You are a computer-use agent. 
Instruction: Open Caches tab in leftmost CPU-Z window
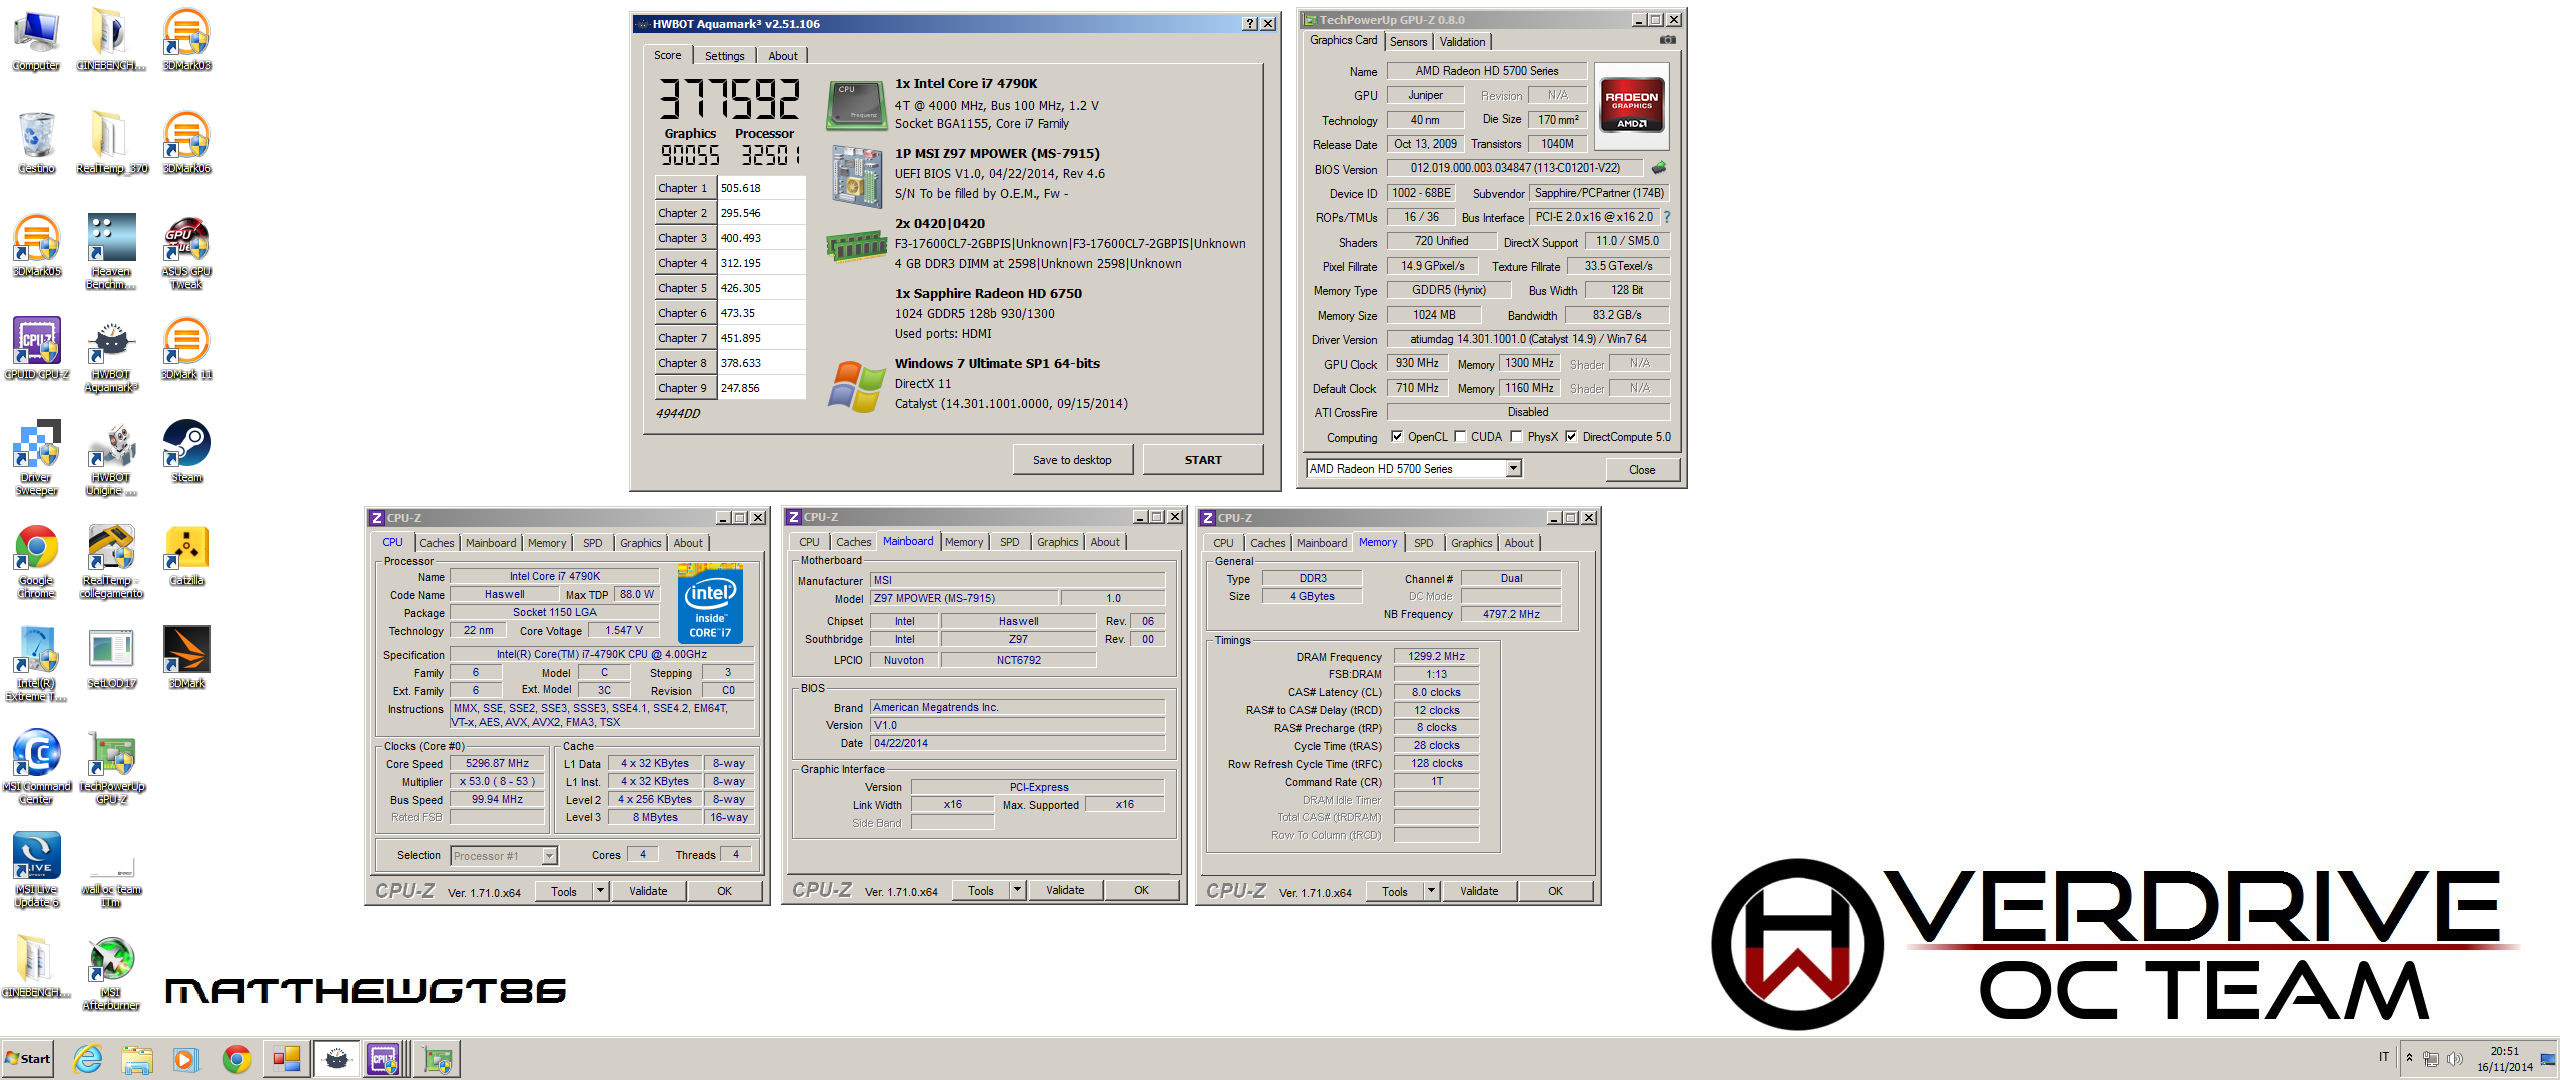436,543
